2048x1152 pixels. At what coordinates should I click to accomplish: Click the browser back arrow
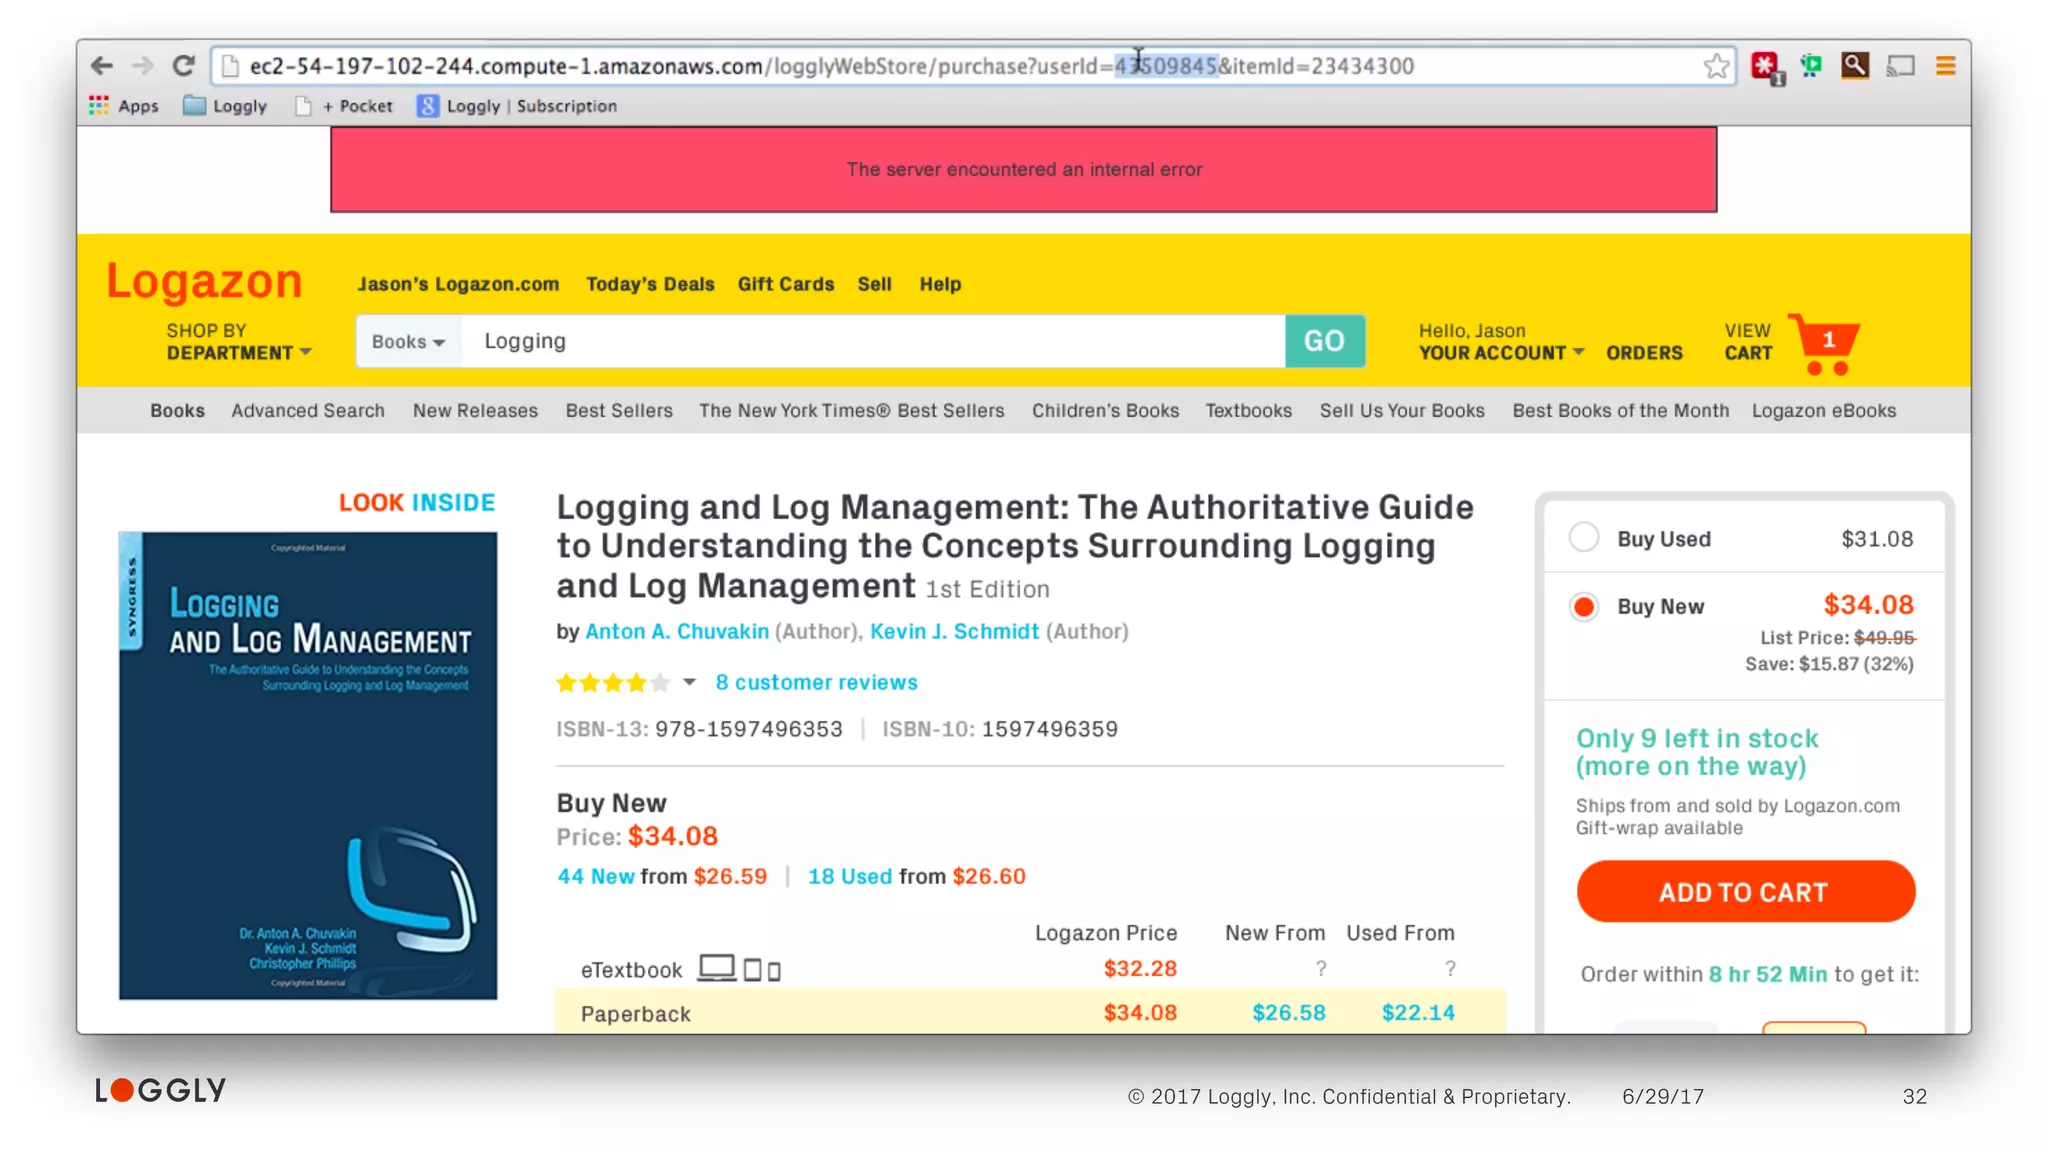pyautogui.click(x=101, y=66)
